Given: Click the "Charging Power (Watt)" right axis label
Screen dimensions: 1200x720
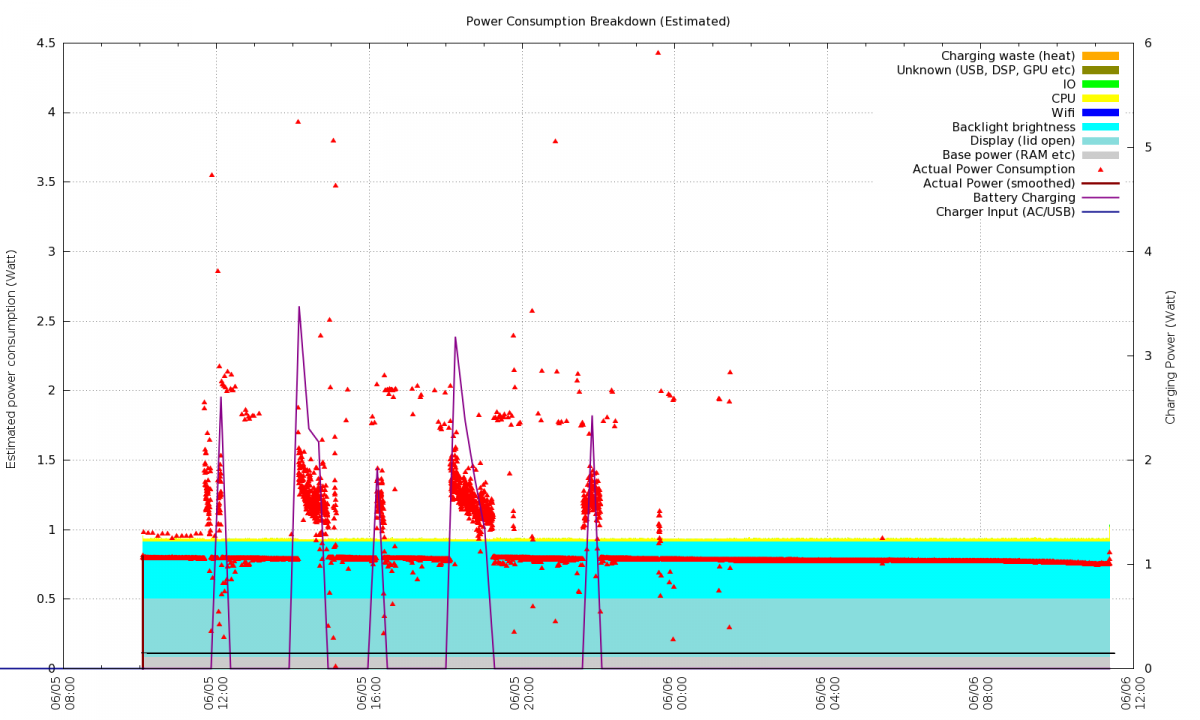Looking at the screenshot, I should point(1171,357).
